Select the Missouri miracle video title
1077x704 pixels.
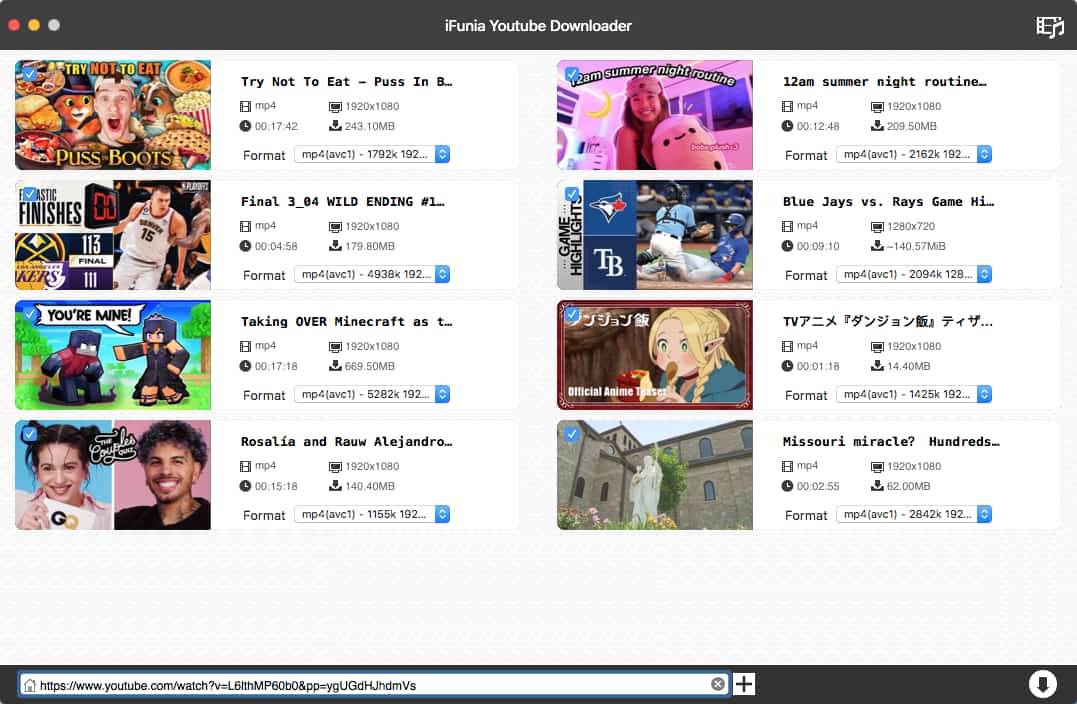click(890, 441)
